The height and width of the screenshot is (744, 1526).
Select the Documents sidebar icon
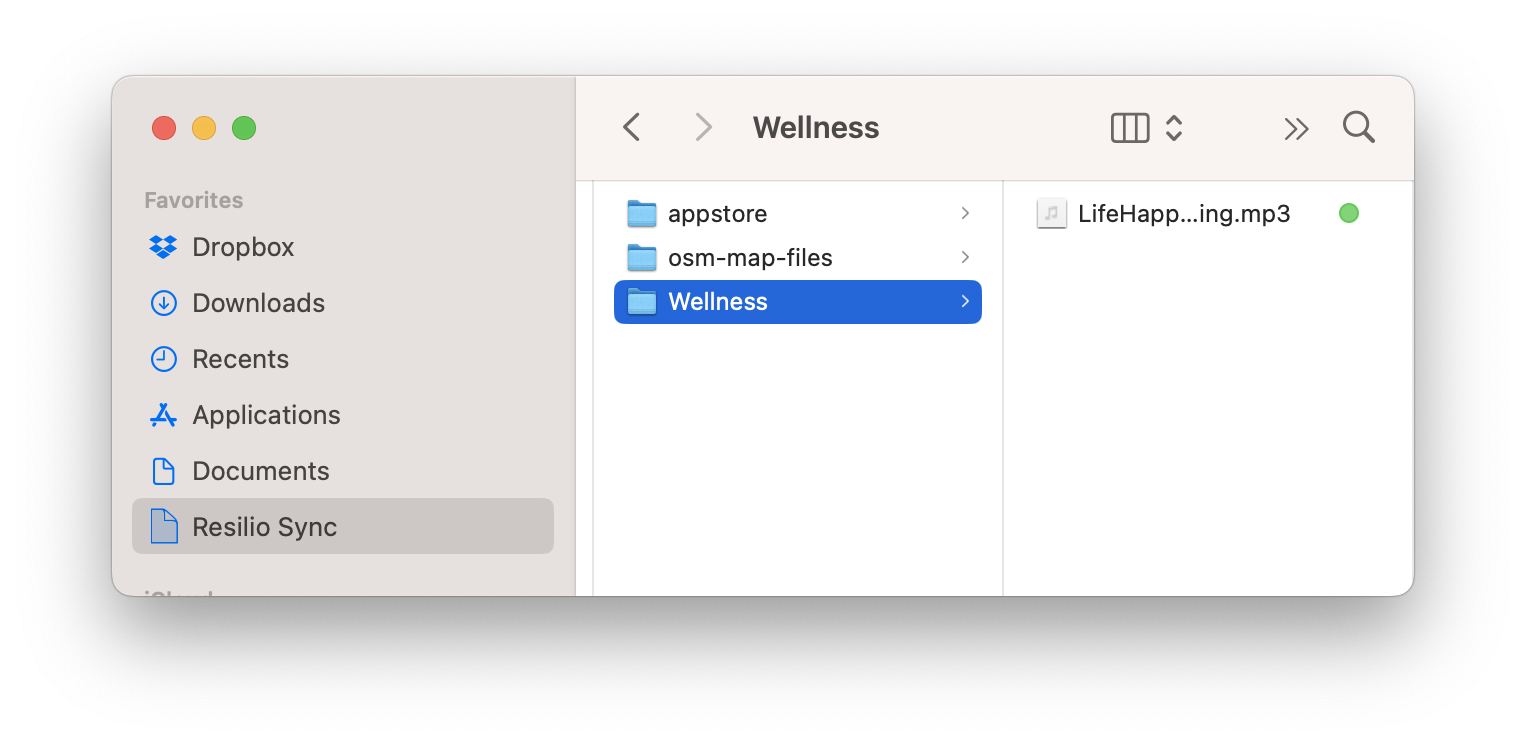click(x=163, y=471)
